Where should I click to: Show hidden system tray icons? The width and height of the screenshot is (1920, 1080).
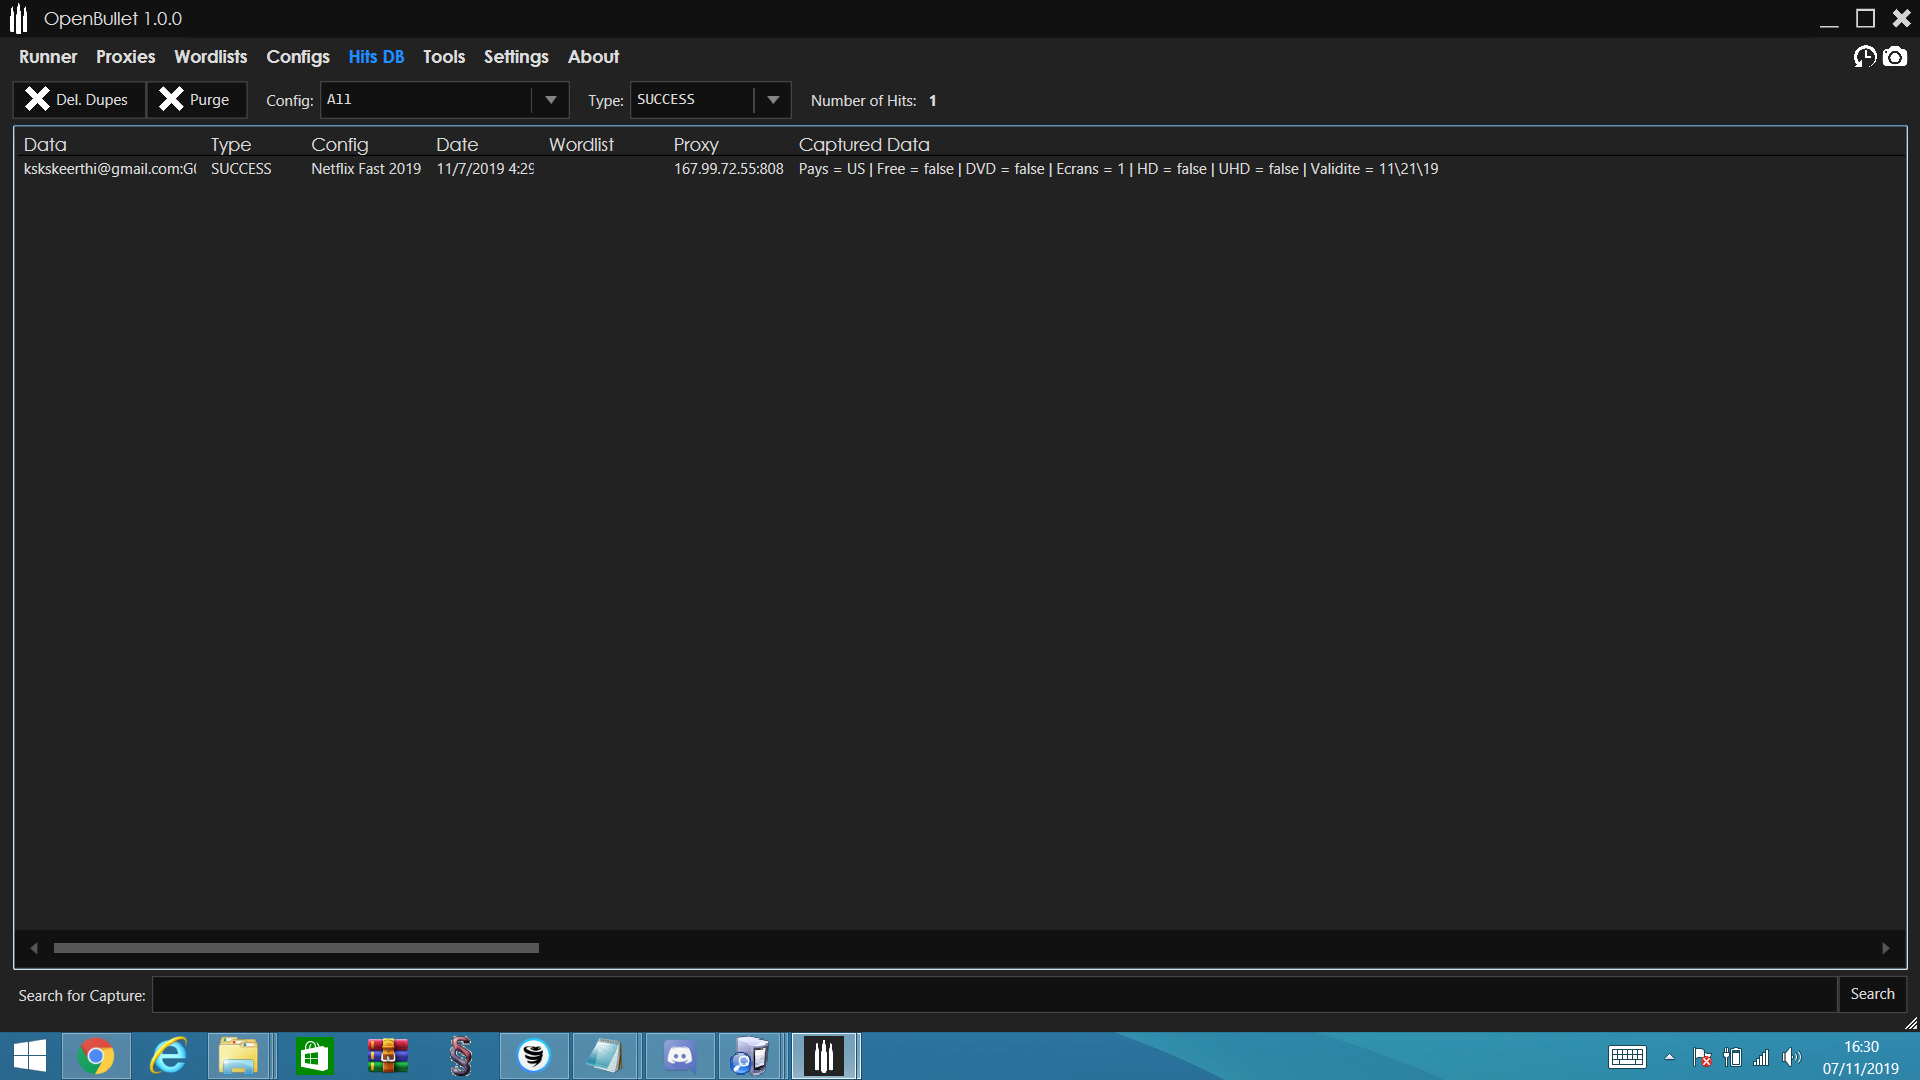pos(1669,1057)
